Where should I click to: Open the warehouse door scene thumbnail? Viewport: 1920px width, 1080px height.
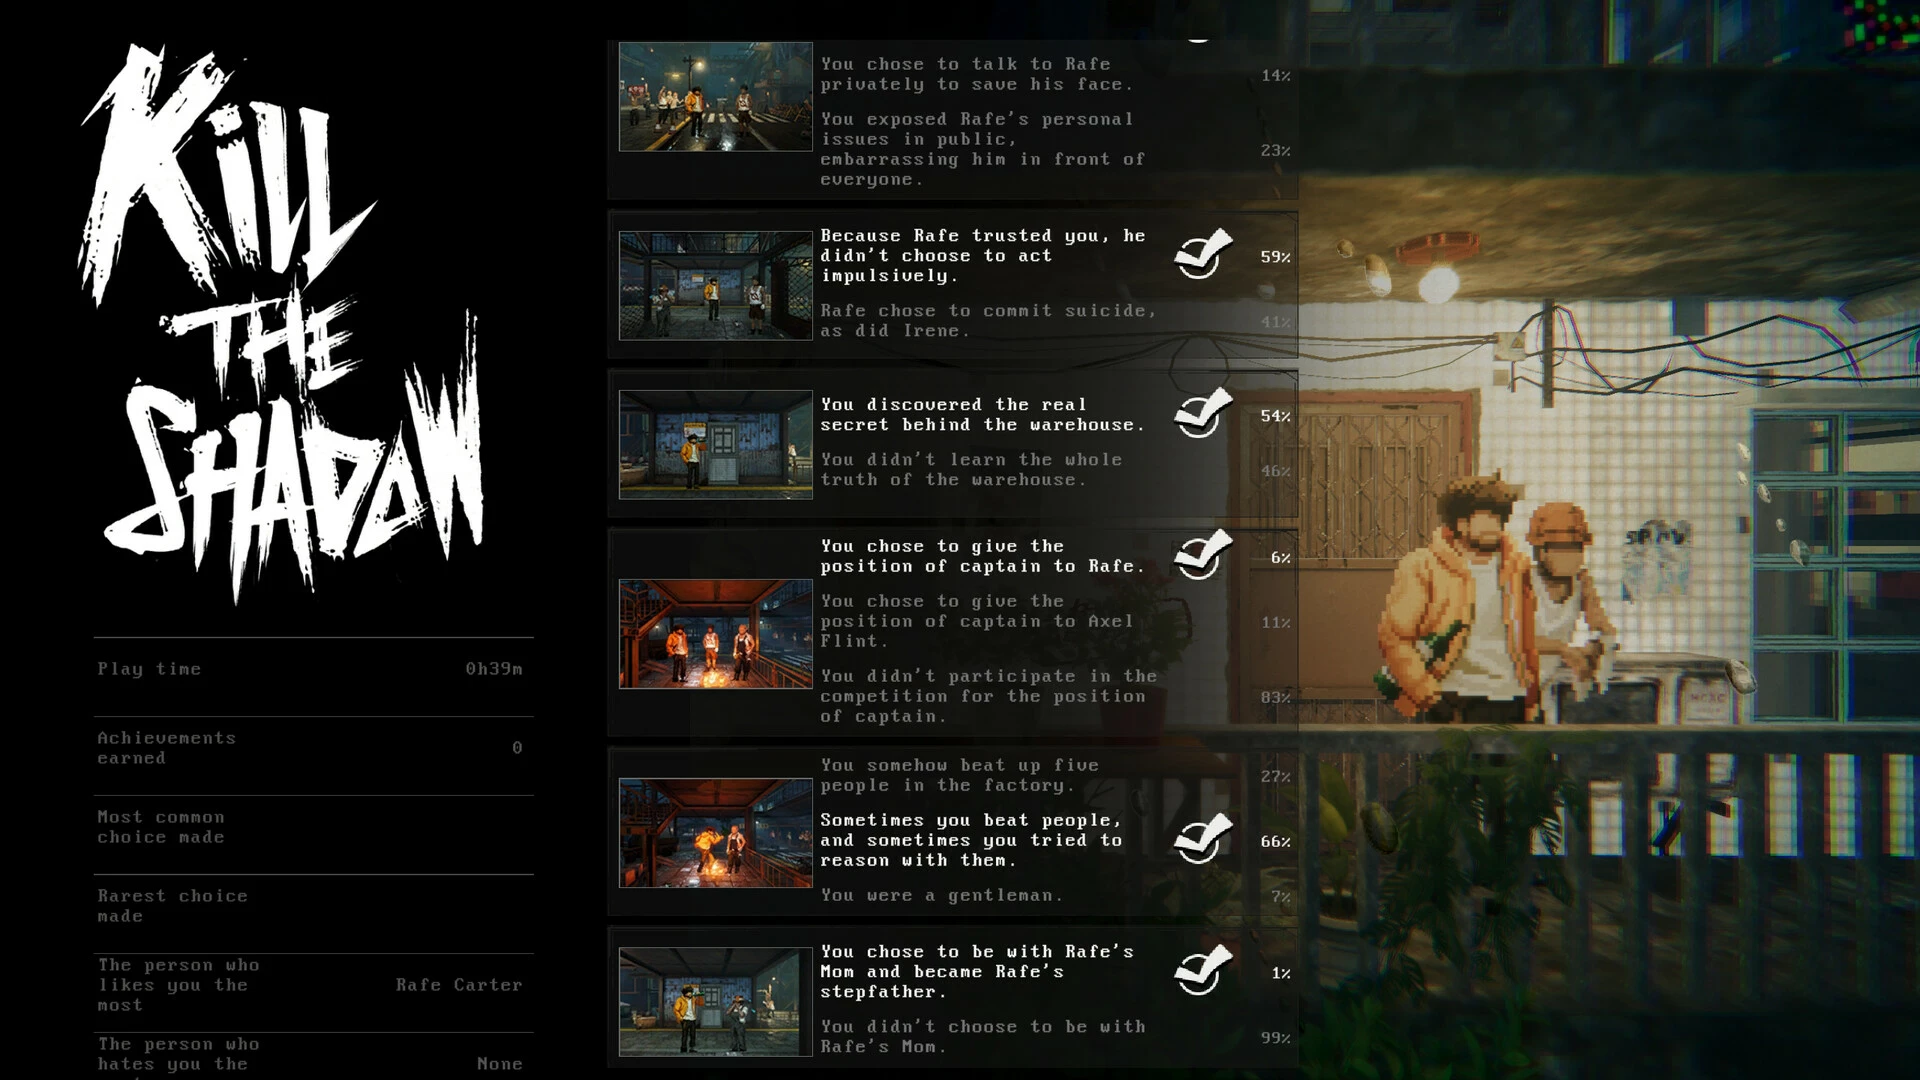coord(716,445)
